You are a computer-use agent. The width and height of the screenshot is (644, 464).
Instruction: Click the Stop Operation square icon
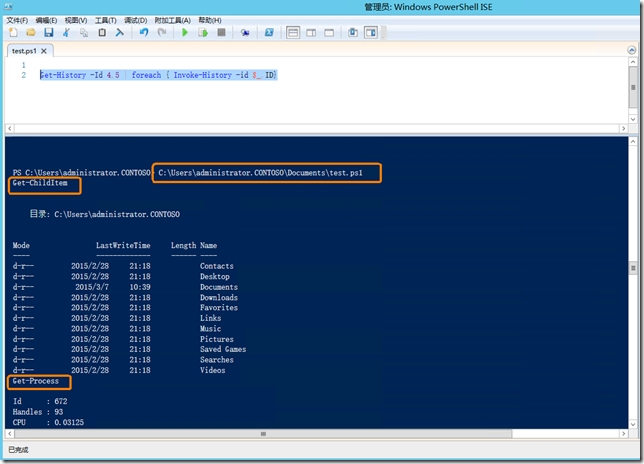221,32
